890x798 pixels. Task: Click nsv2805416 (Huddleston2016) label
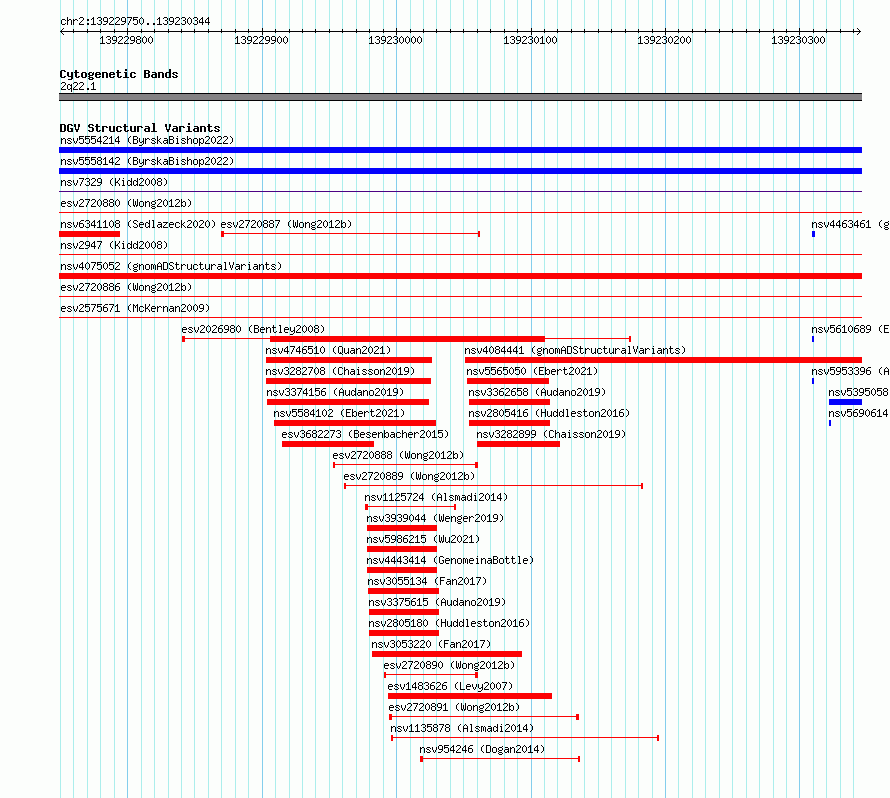pos(549,413)
